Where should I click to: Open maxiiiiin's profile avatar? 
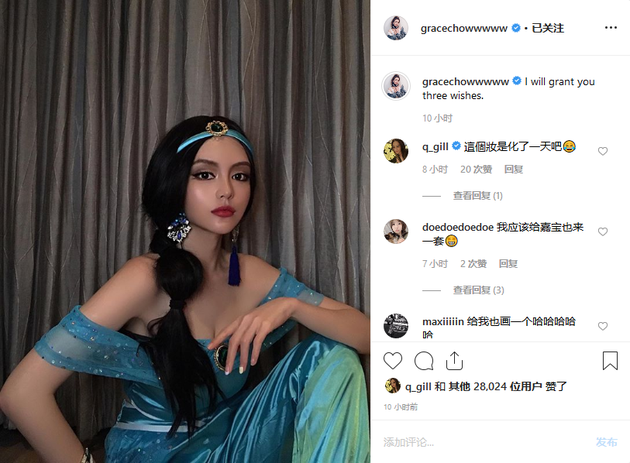(396, 326)
